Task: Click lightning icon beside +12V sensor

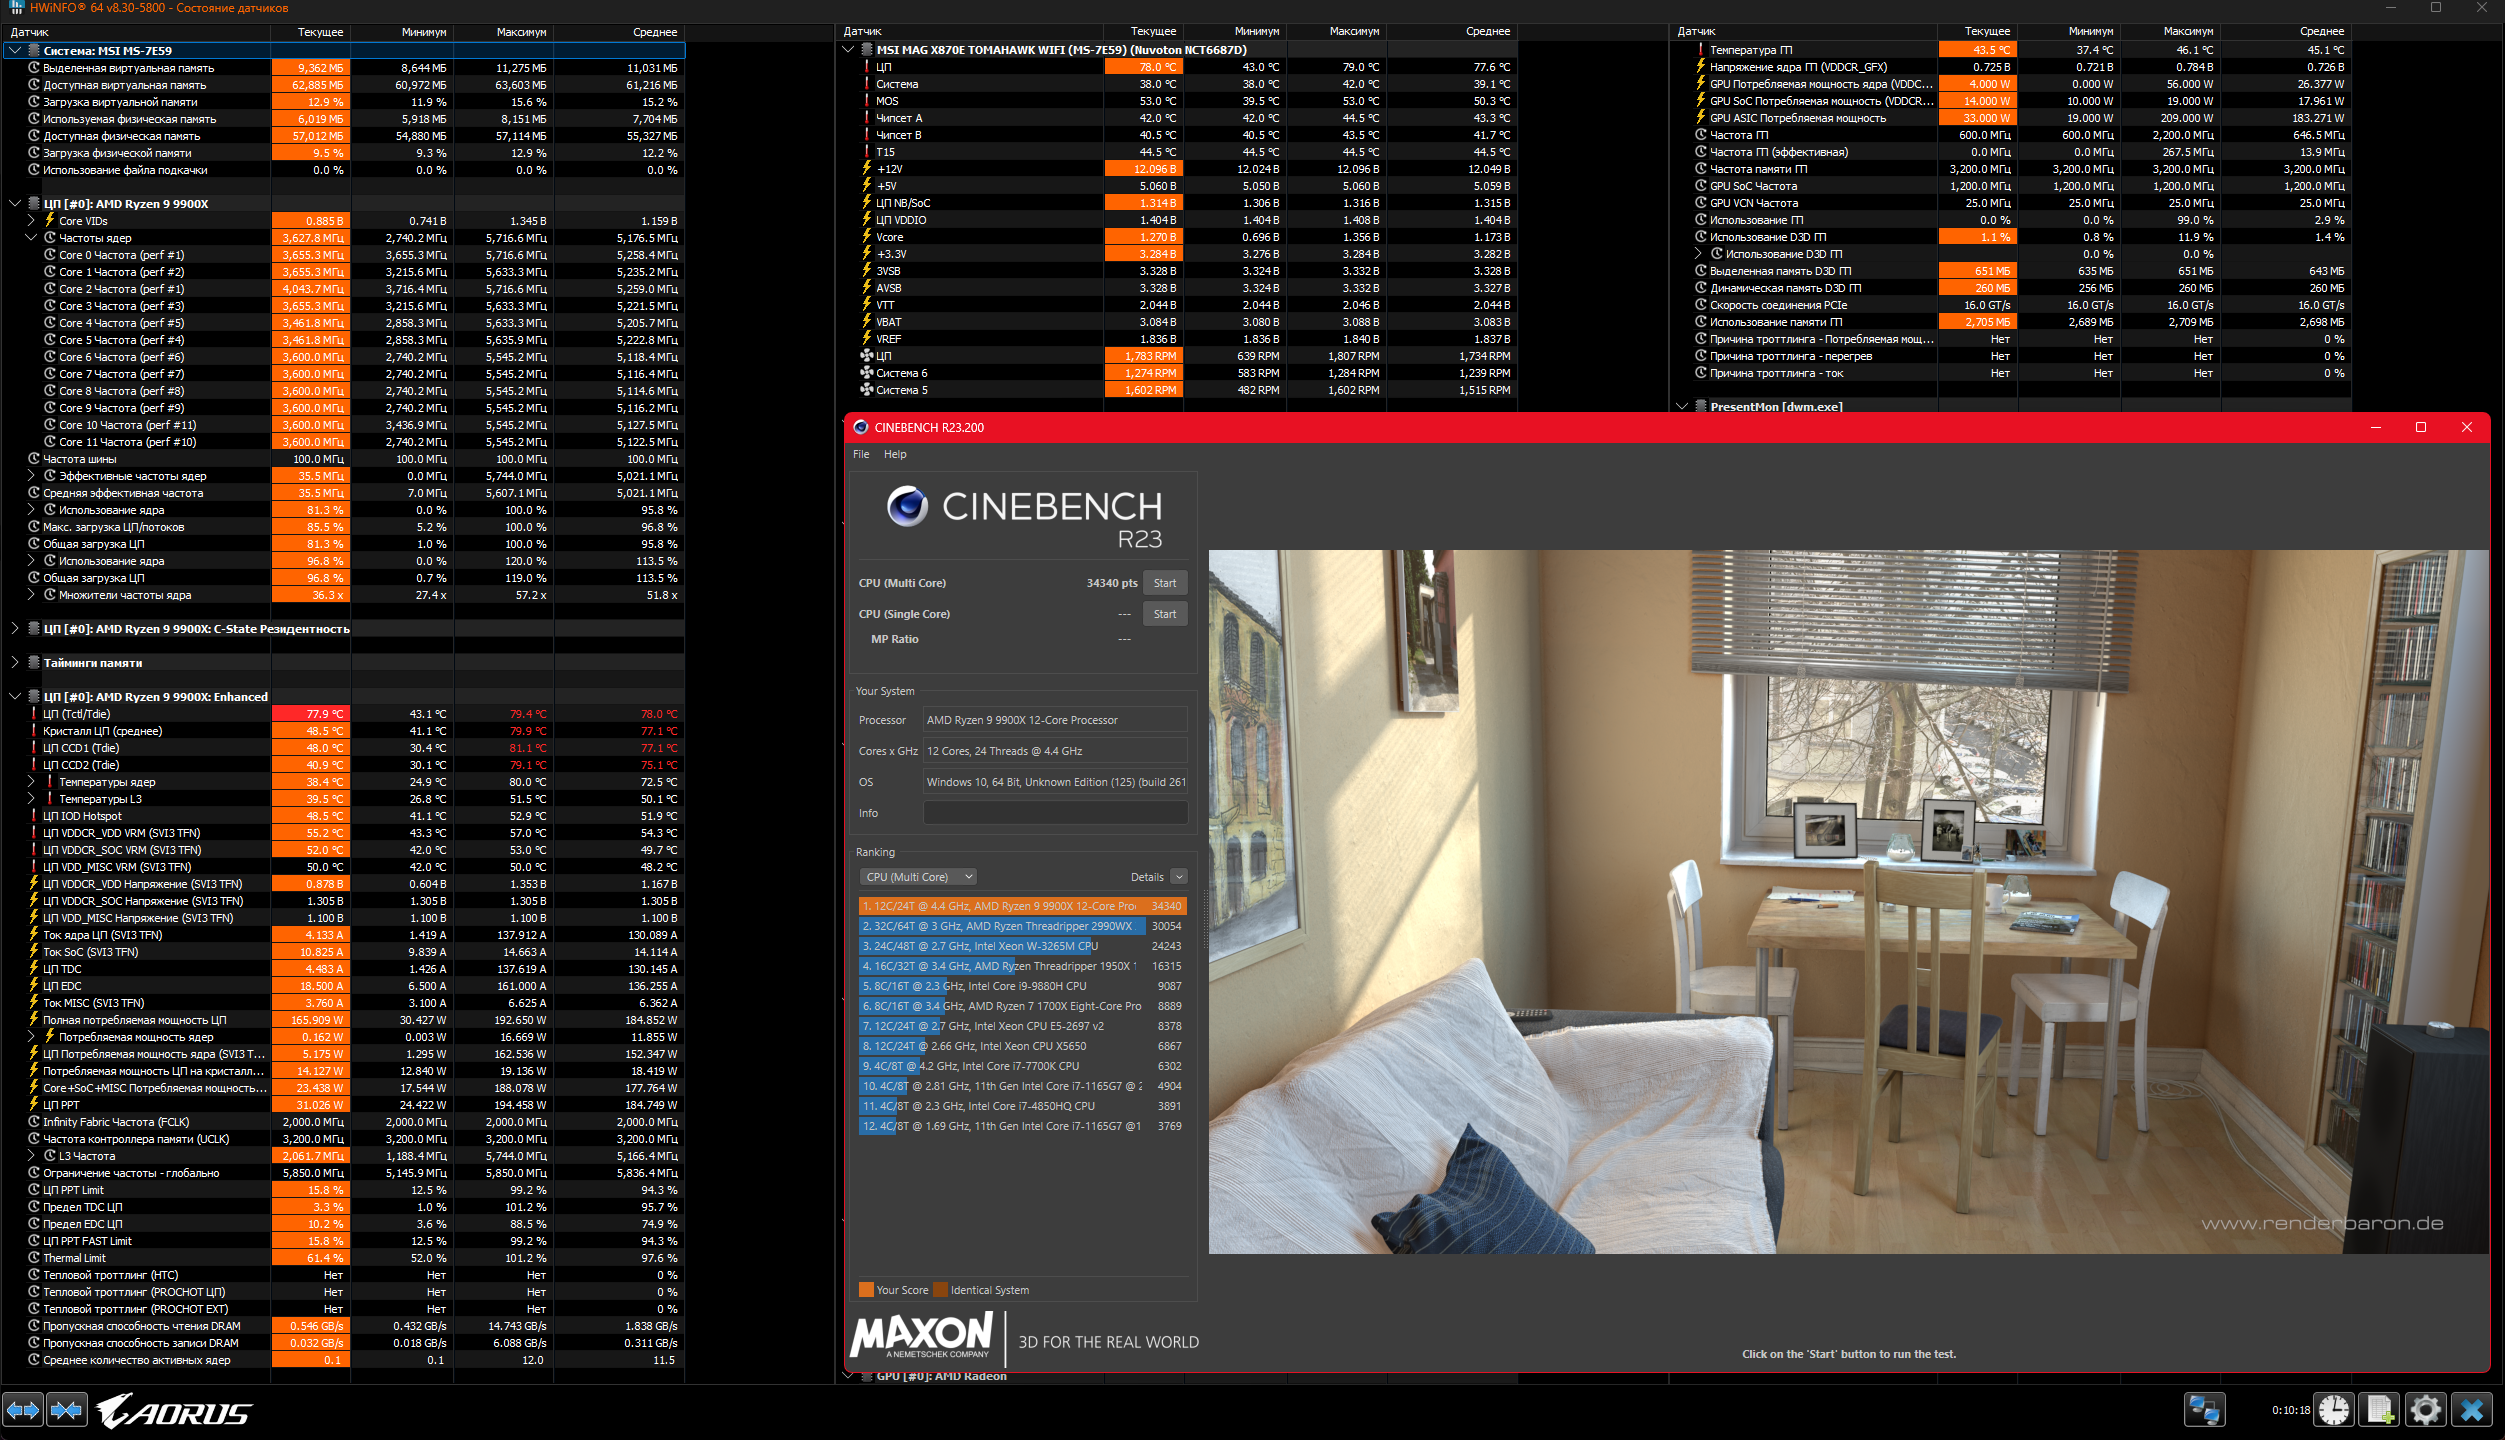Action: pyautogui.click(x=867, y=168)
